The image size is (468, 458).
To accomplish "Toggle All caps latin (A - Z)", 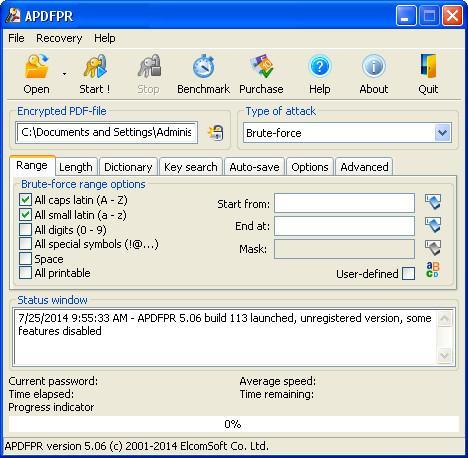I will tap(25, 200).
